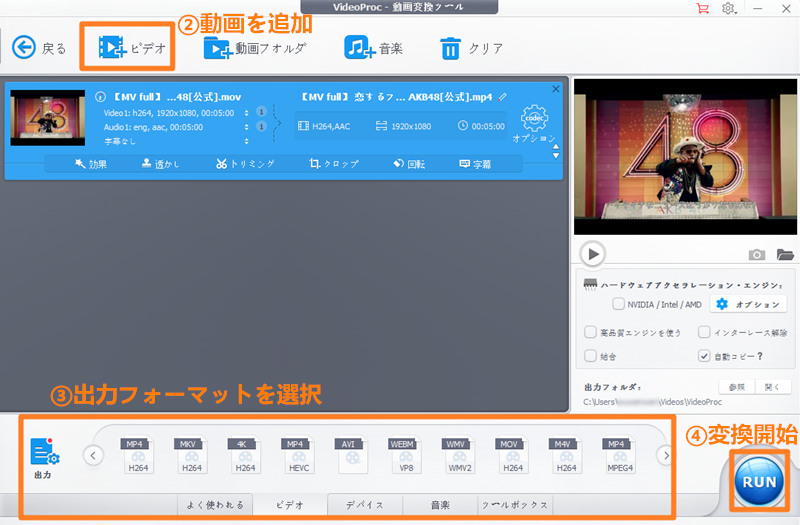Click the video thumbnail in the list
The image size is (800, 525).
point(48,118)
